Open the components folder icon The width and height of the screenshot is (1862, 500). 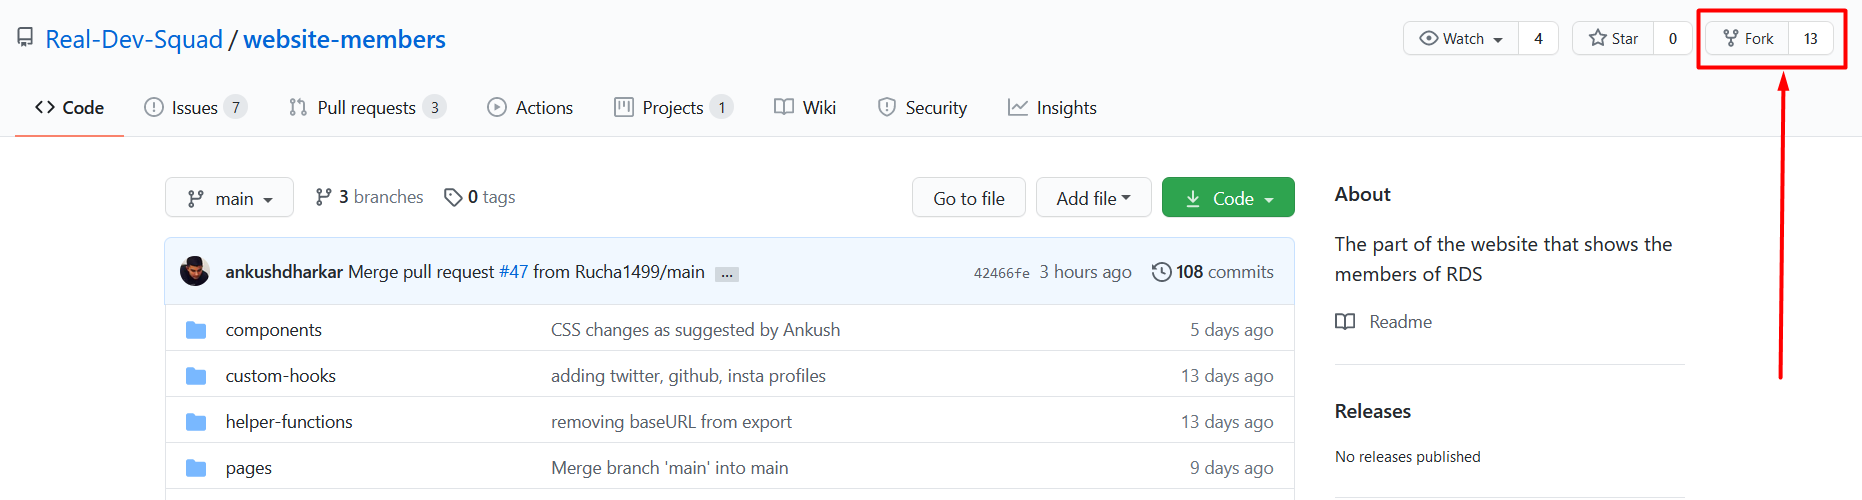coord(196,330)
